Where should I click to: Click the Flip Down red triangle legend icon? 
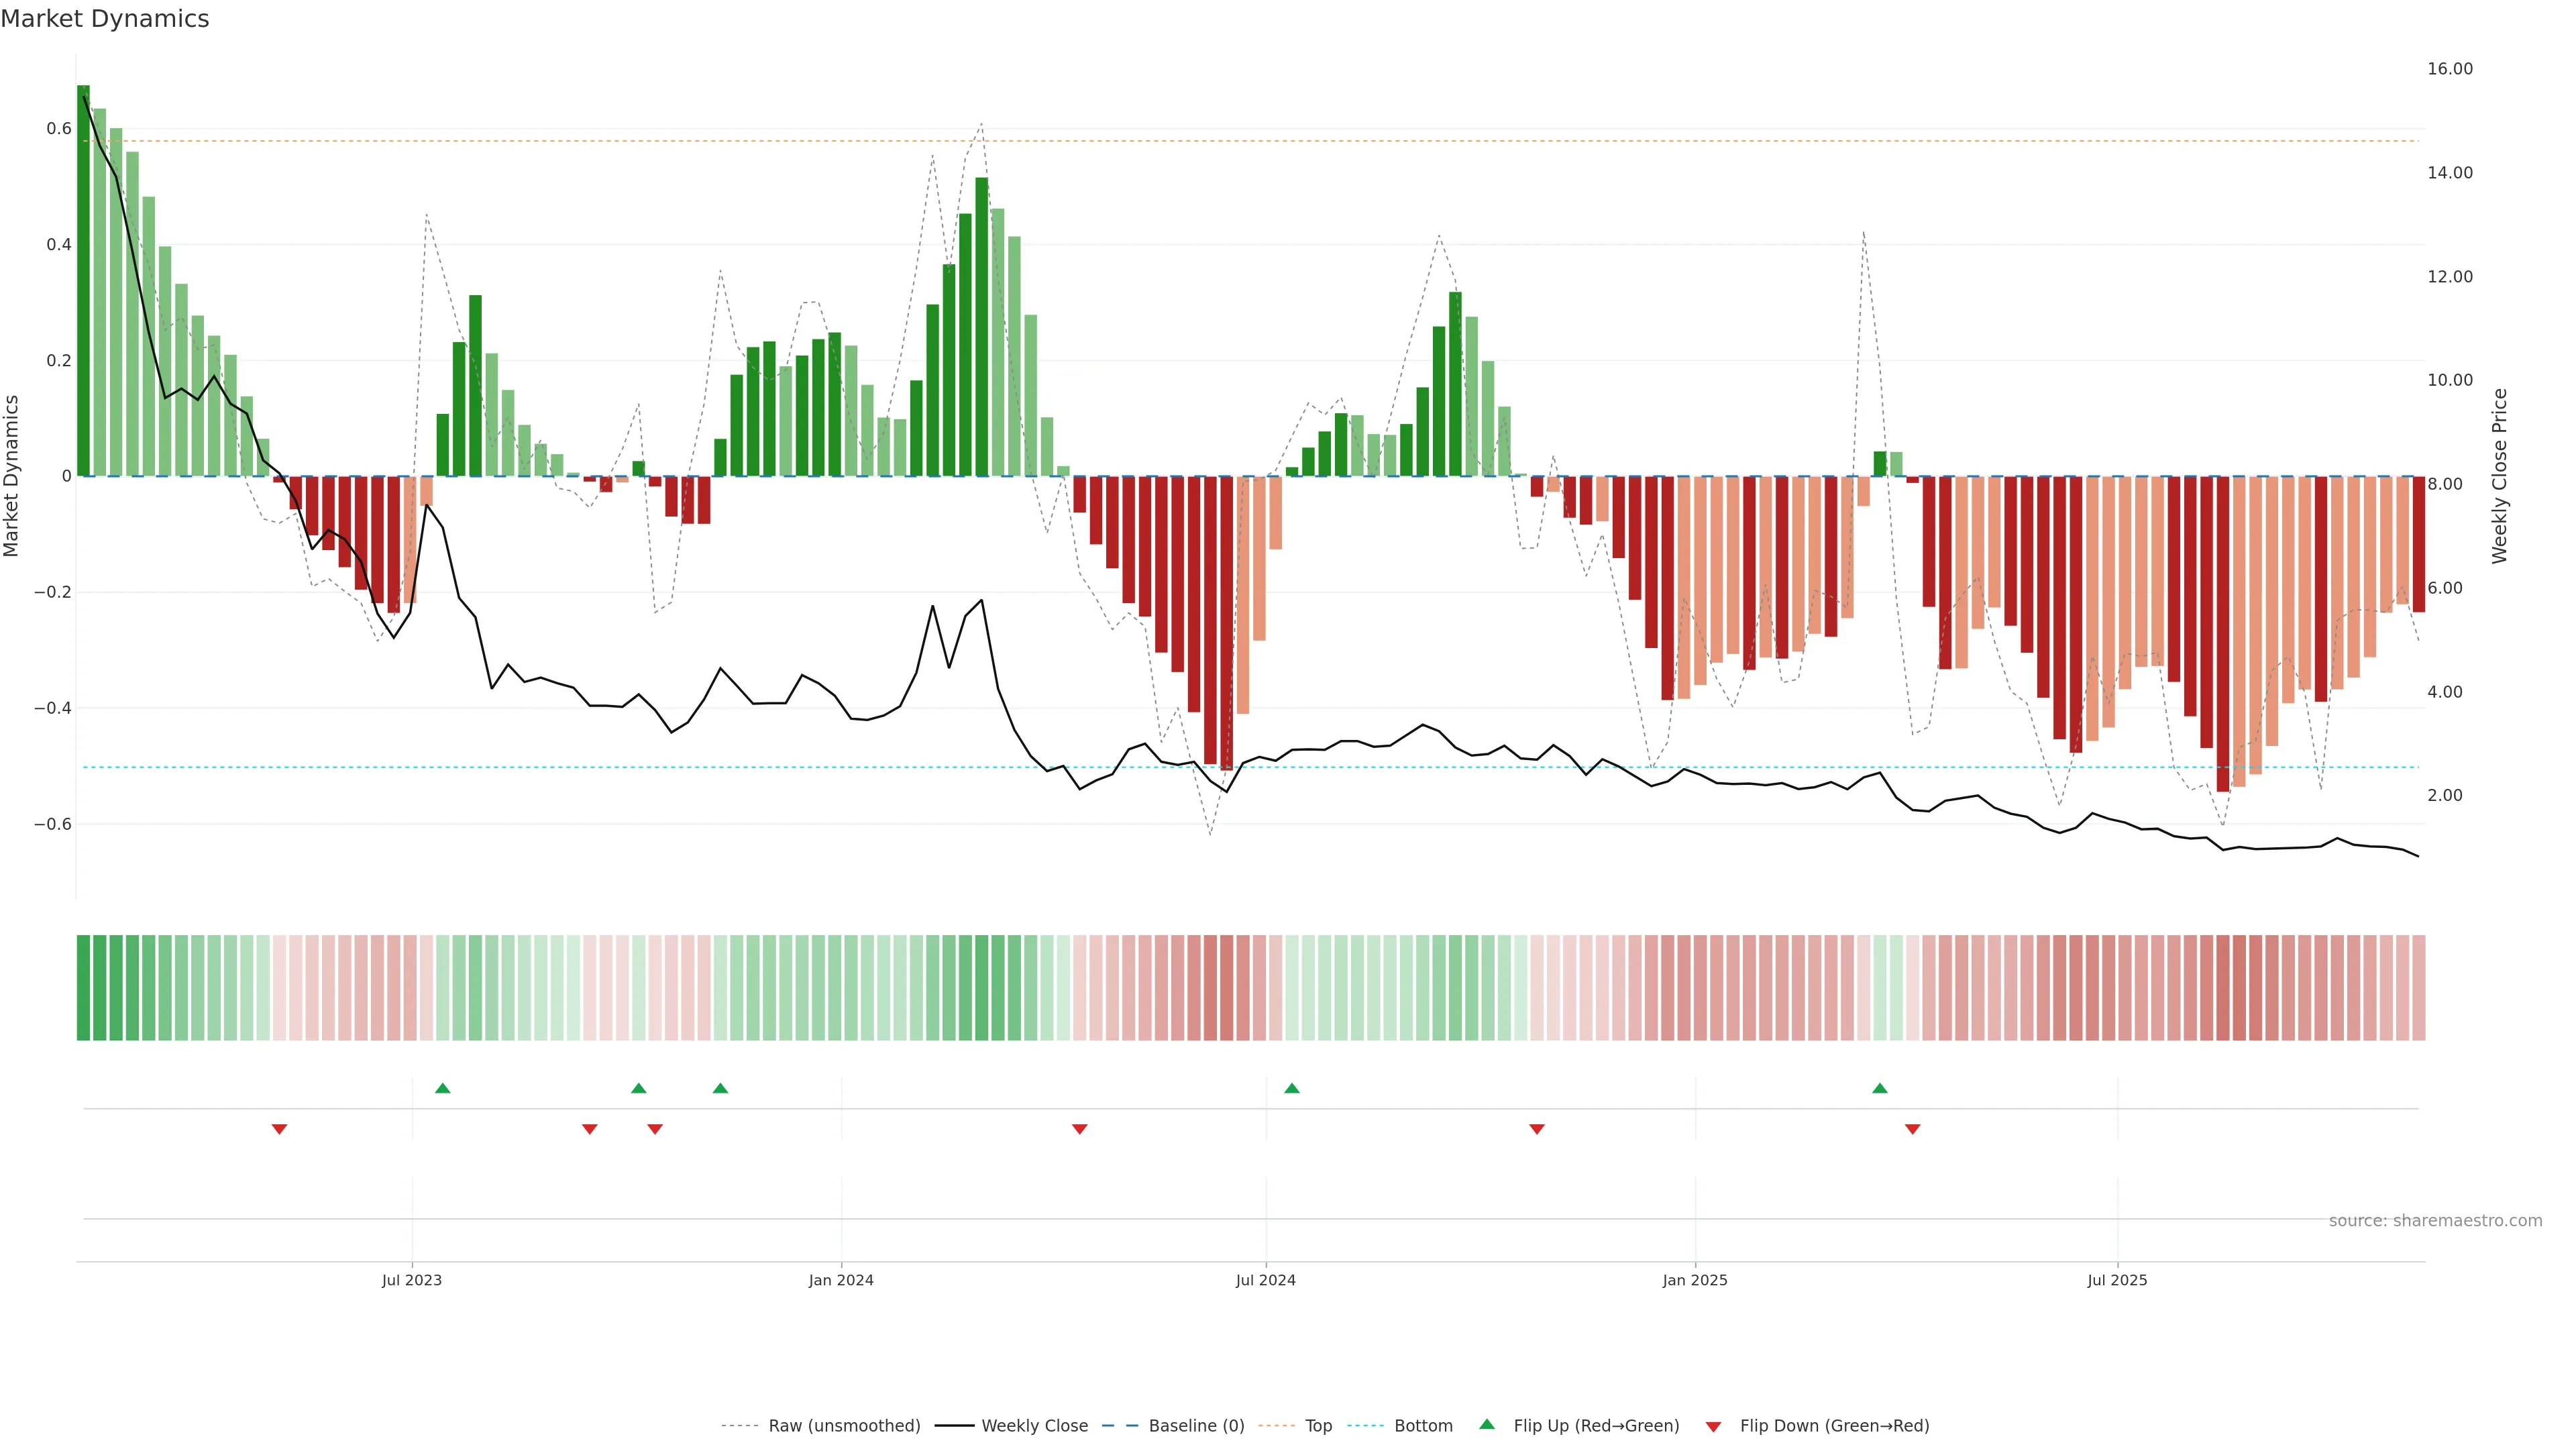click(1713, 1426)
